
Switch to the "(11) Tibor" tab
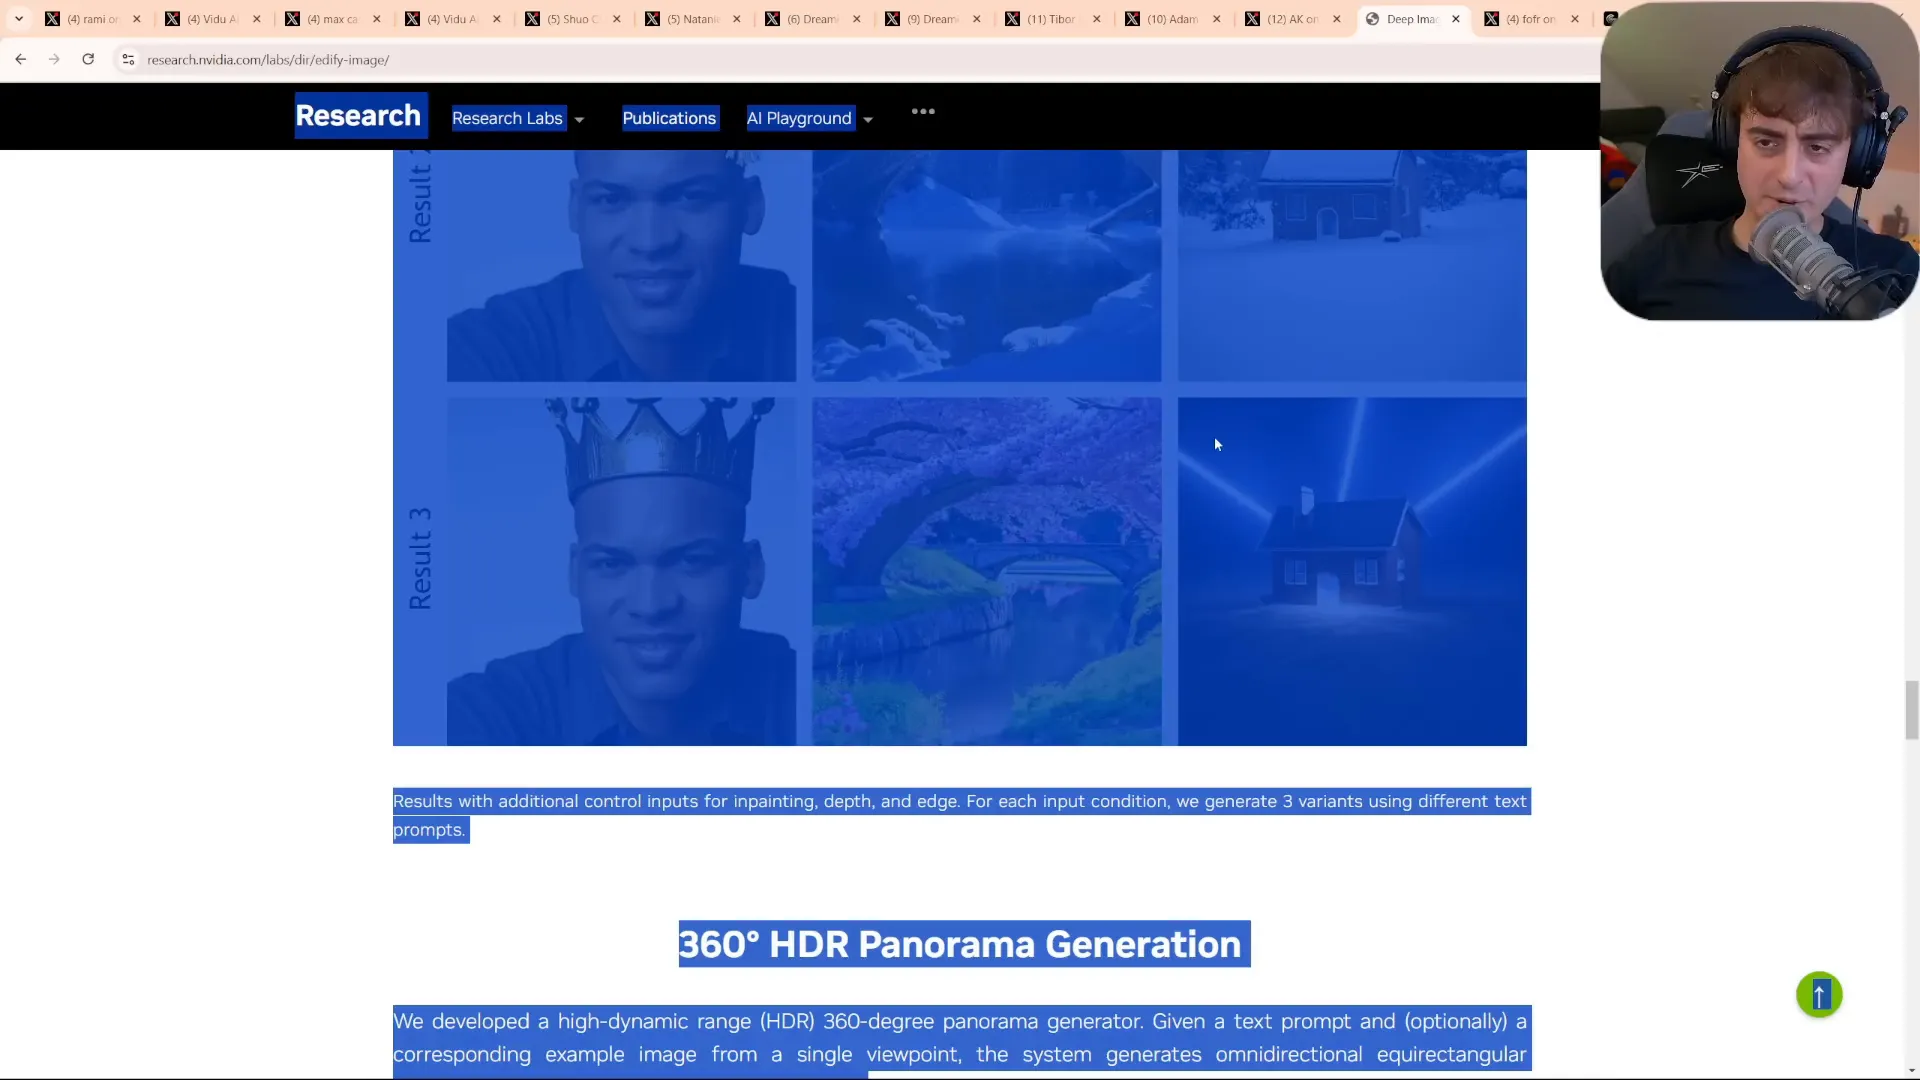click(x=1052, y=19)
